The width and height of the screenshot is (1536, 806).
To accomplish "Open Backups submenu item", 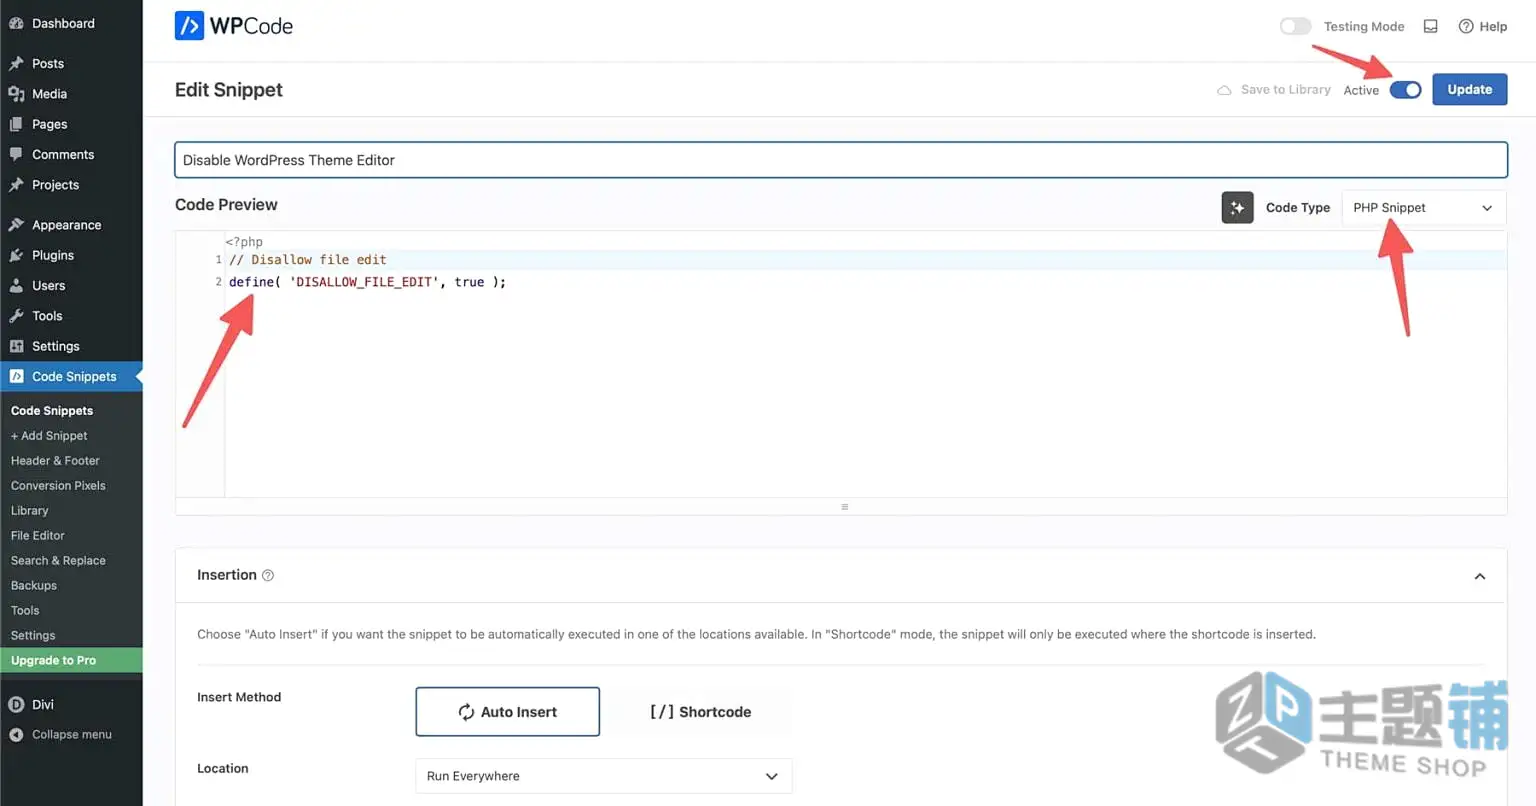I will tap(33, 585).
